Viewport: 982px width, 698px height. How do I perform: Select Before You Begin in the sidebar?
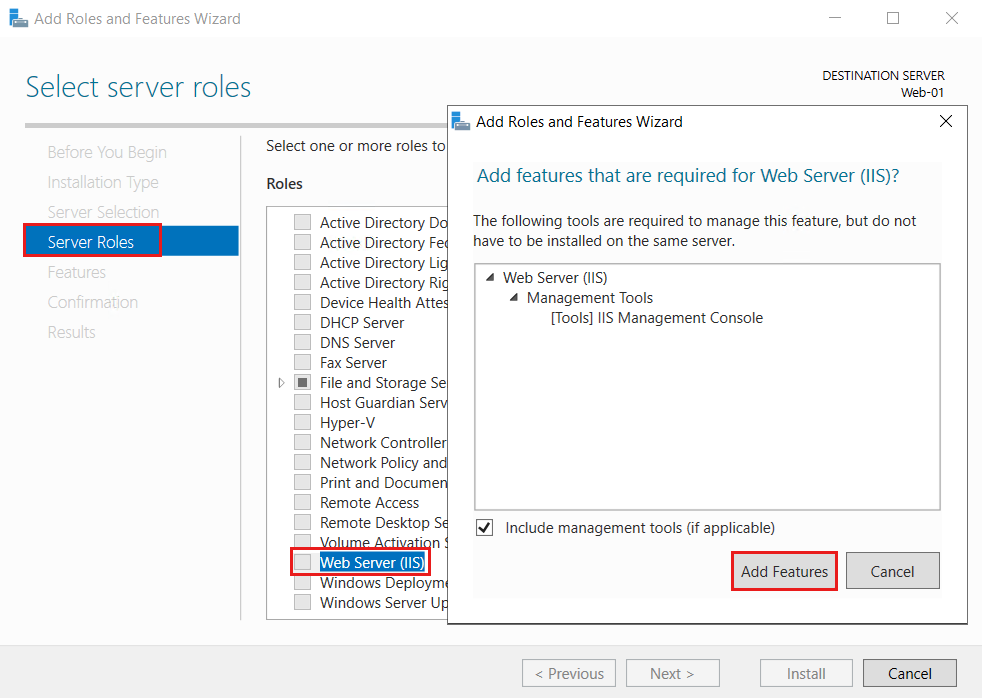pyautogui.click(x=106, y=151)
